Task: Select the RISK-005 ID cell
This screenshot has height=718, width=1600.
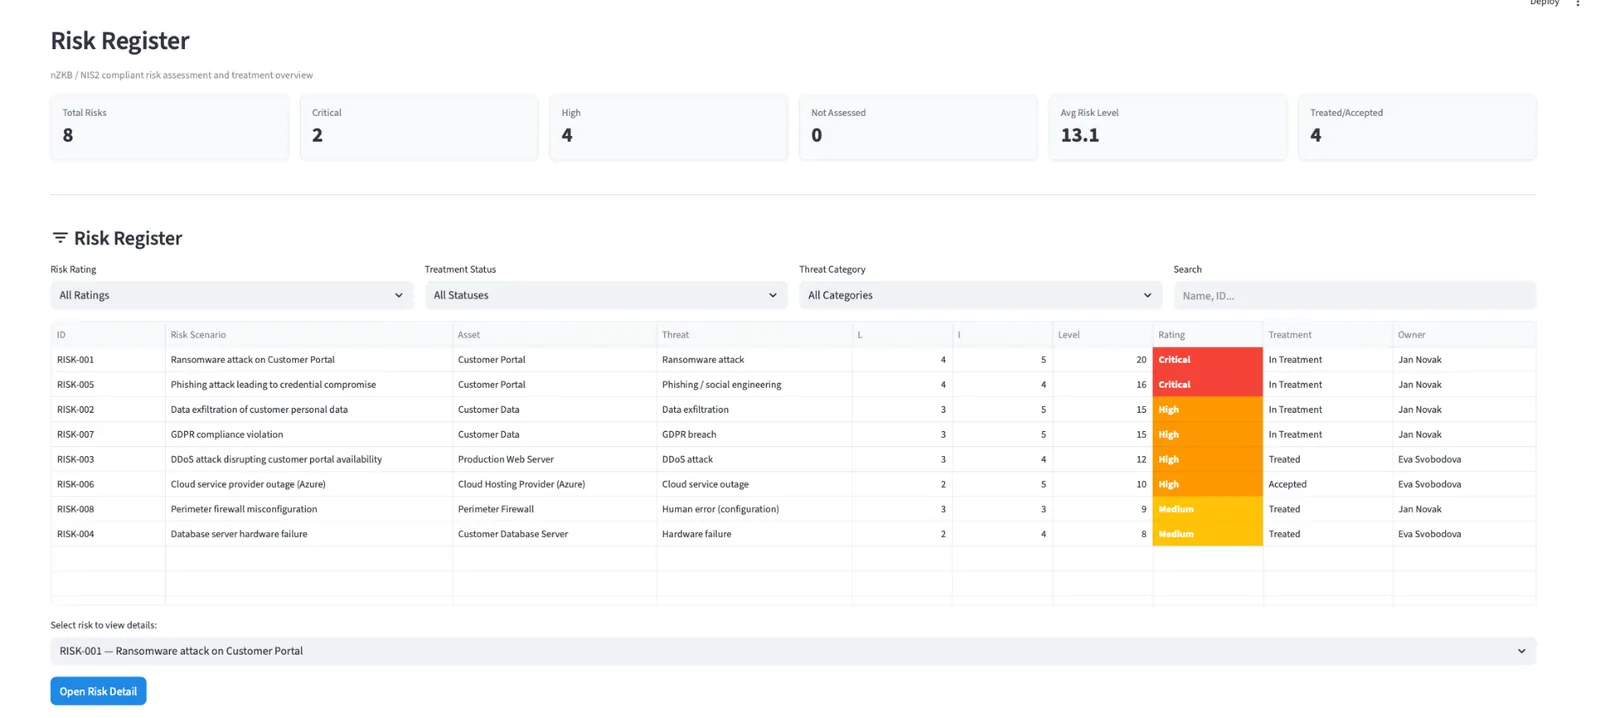Action: coord(108,385)
